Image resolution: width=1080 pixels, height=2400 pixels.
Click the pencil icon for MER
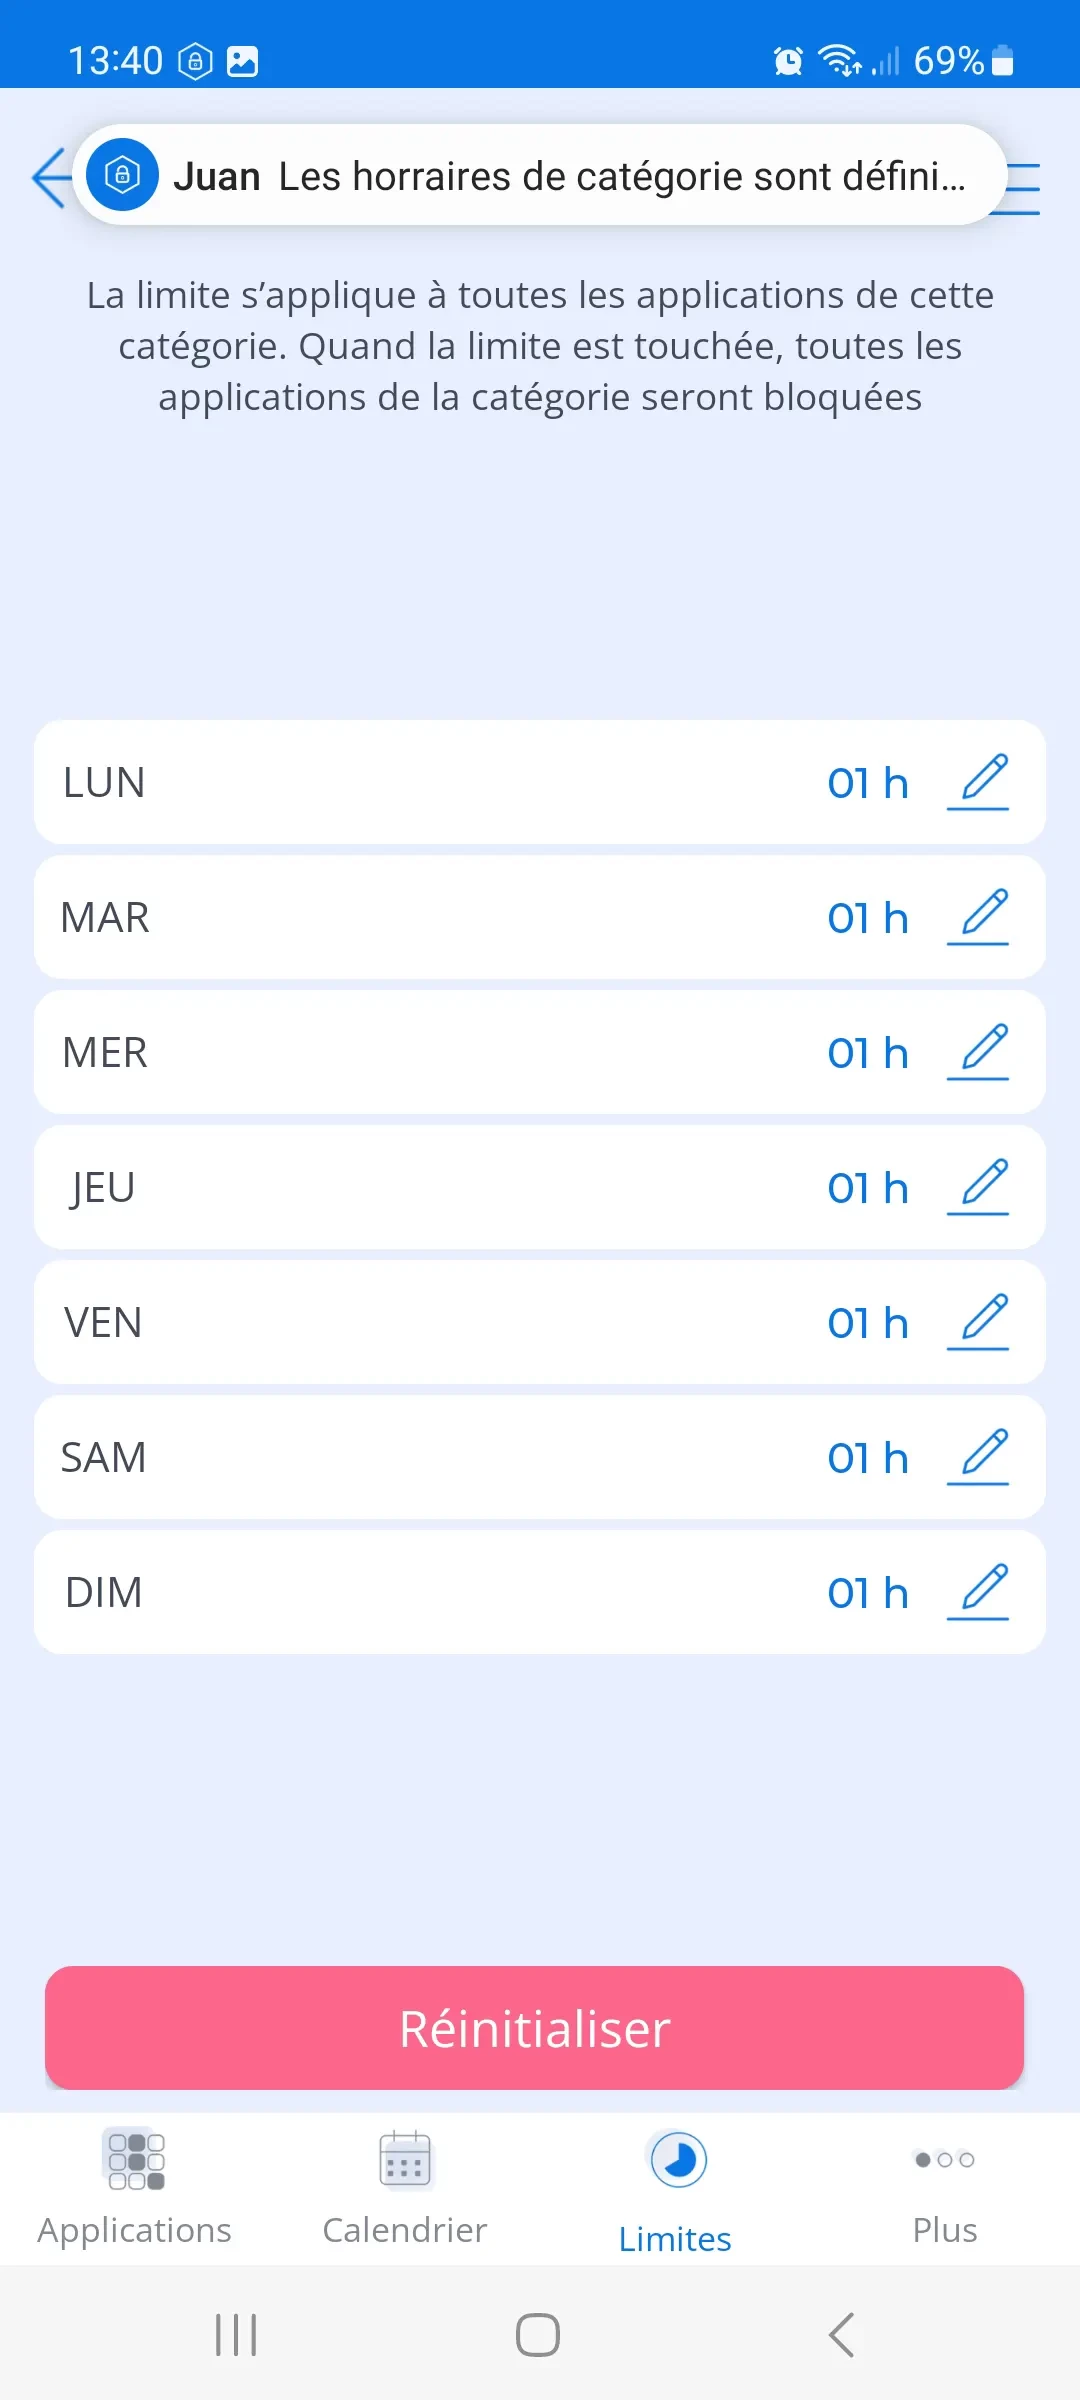979,1052
